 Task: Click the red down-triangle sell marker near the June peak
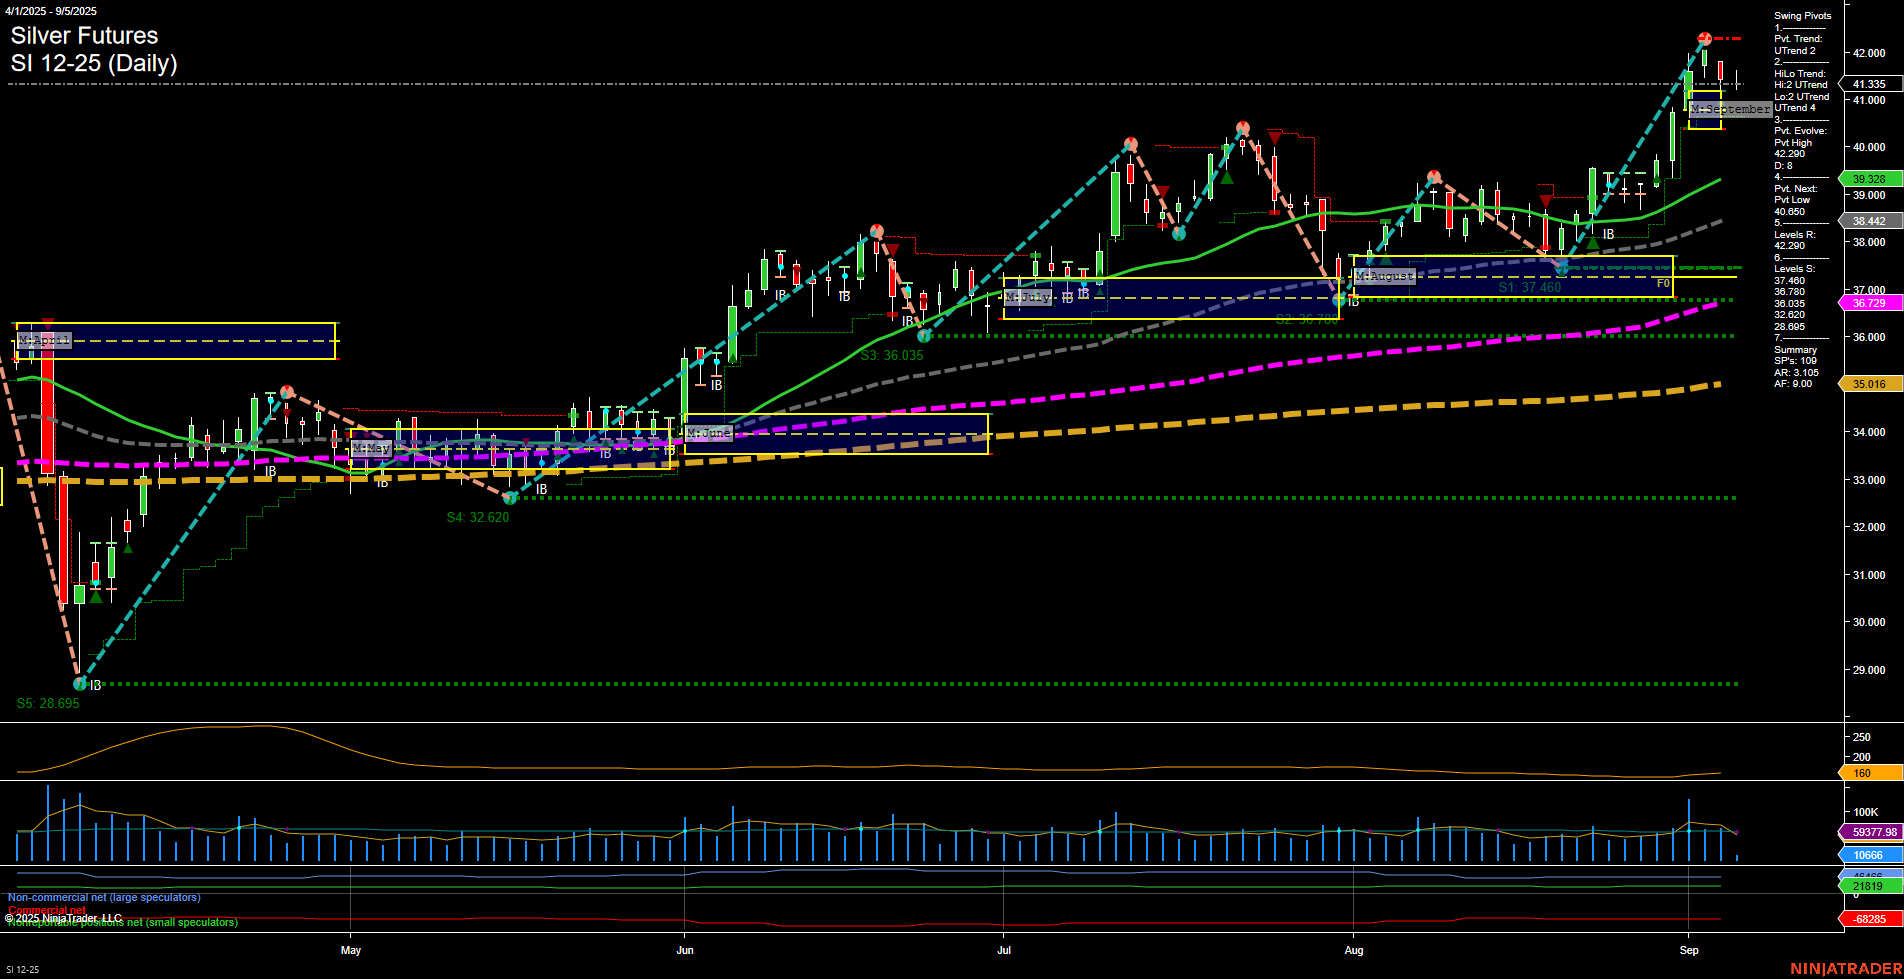pos(893,251)
